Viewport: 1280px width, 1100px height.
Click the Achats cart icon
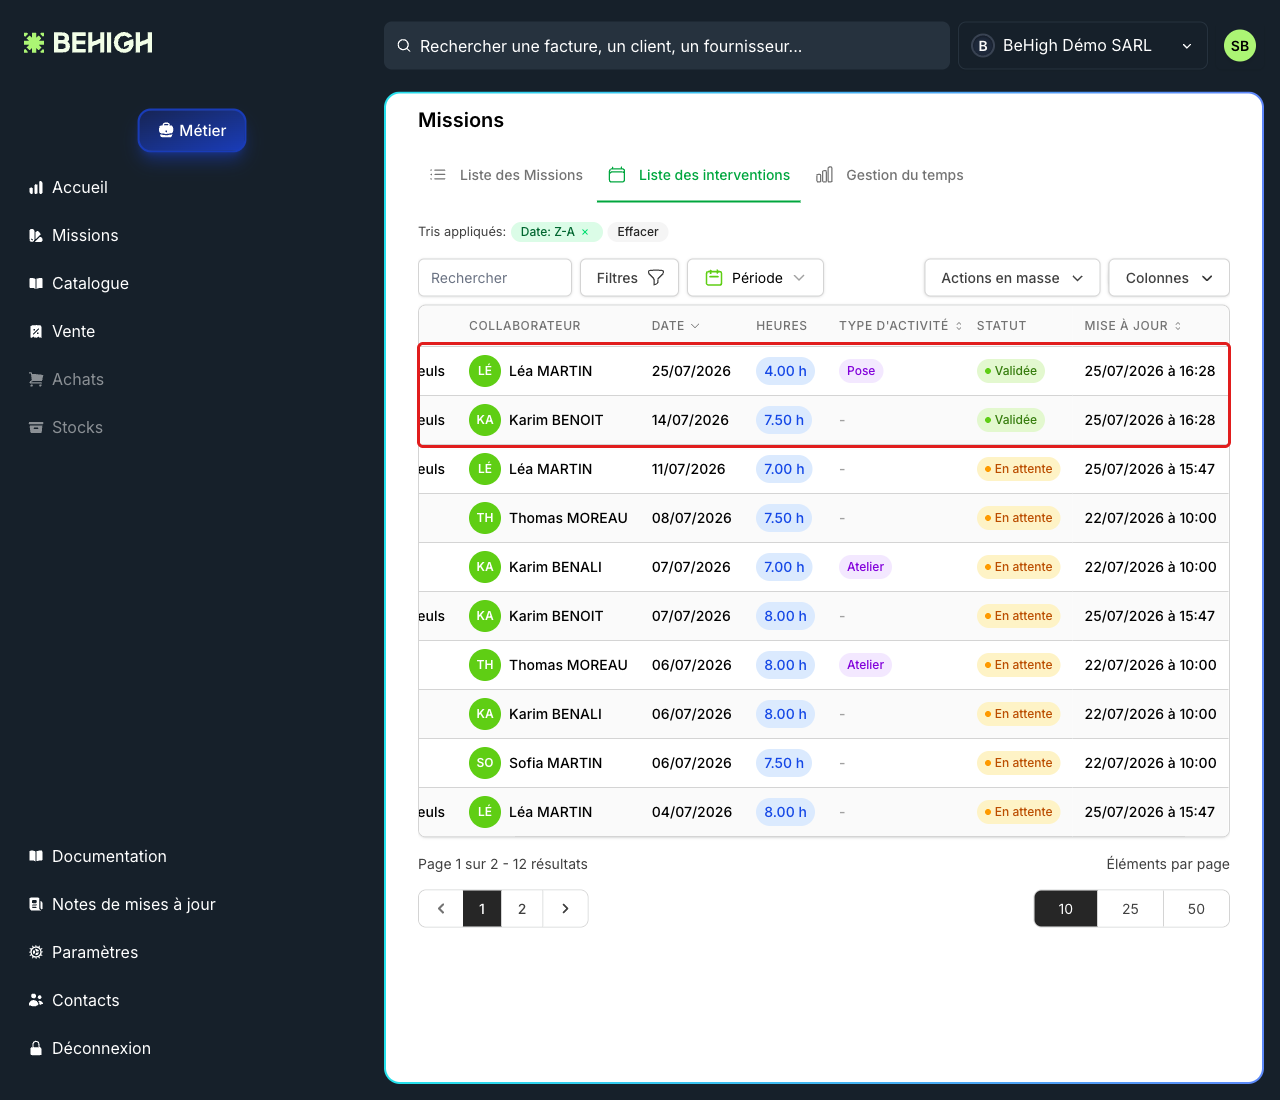[x=36, y=380]
